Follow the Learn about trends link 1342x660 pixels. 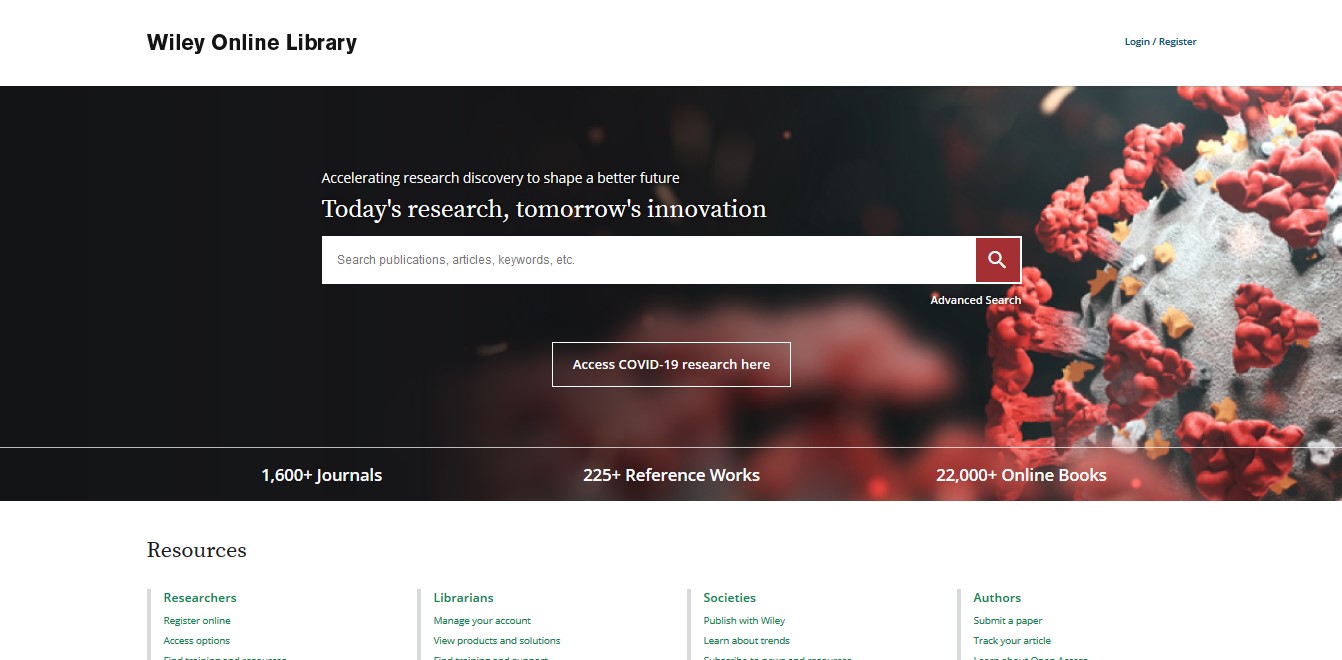pyautogui.click(x=747, y=641)
